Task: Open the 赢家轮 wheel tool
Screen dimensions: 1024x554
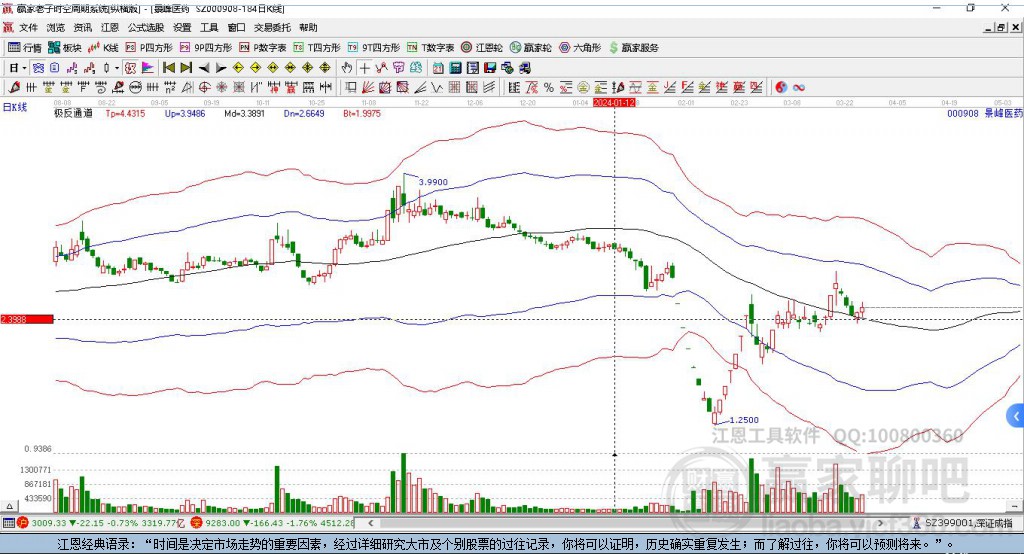Action: tap(530, 48)
